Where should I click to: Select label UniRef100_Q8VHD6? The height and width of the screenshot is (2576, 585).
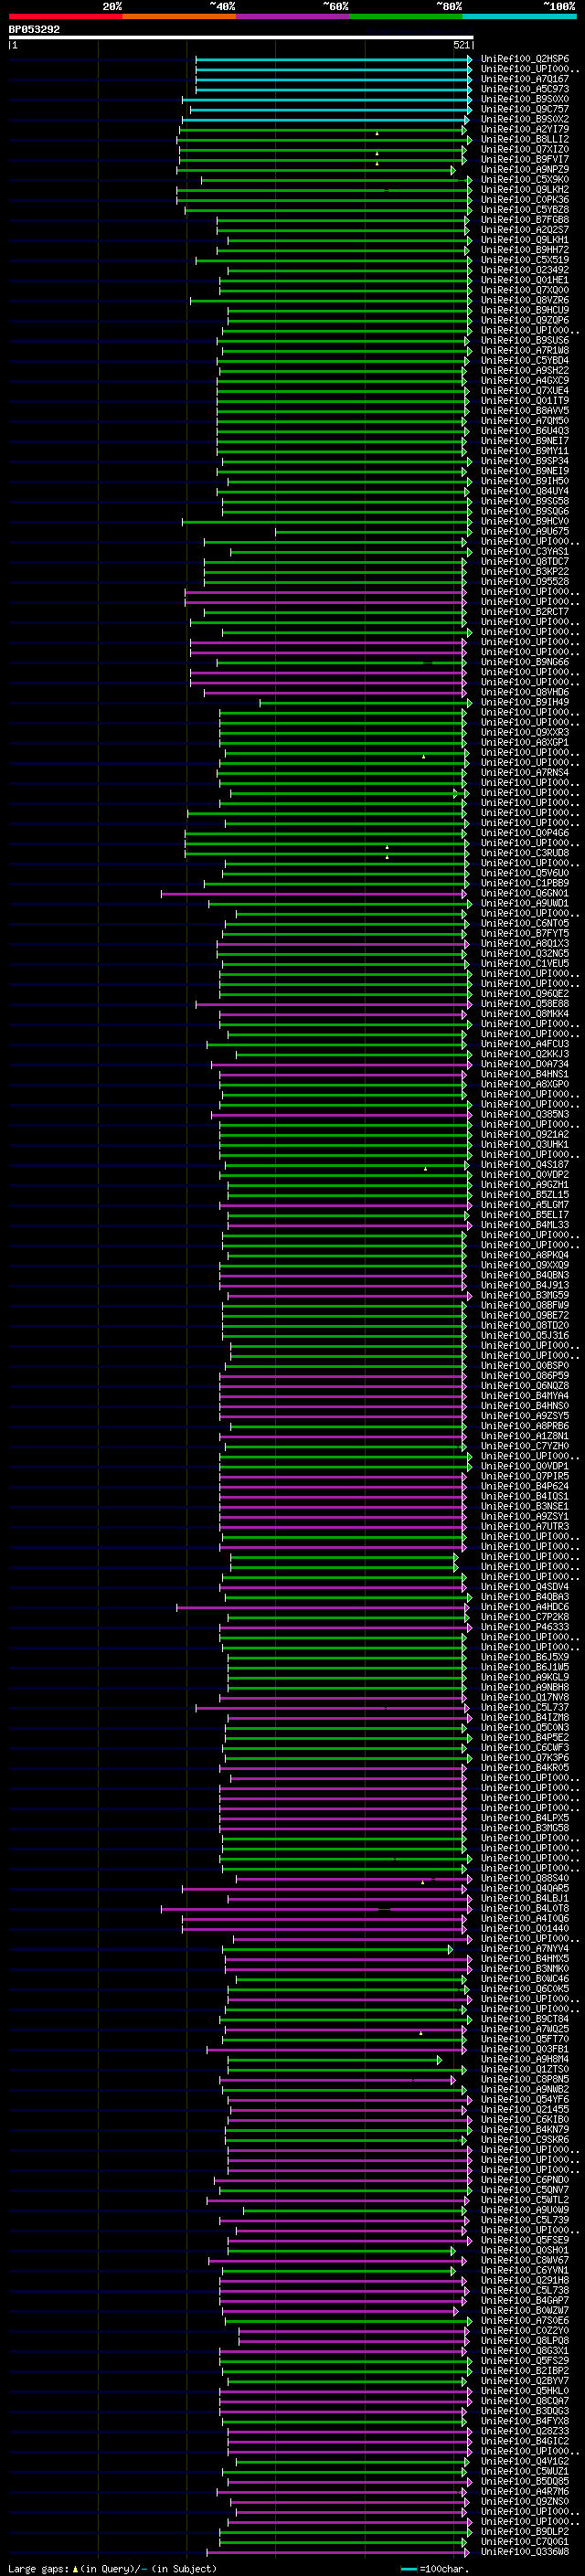pos(525,691)
